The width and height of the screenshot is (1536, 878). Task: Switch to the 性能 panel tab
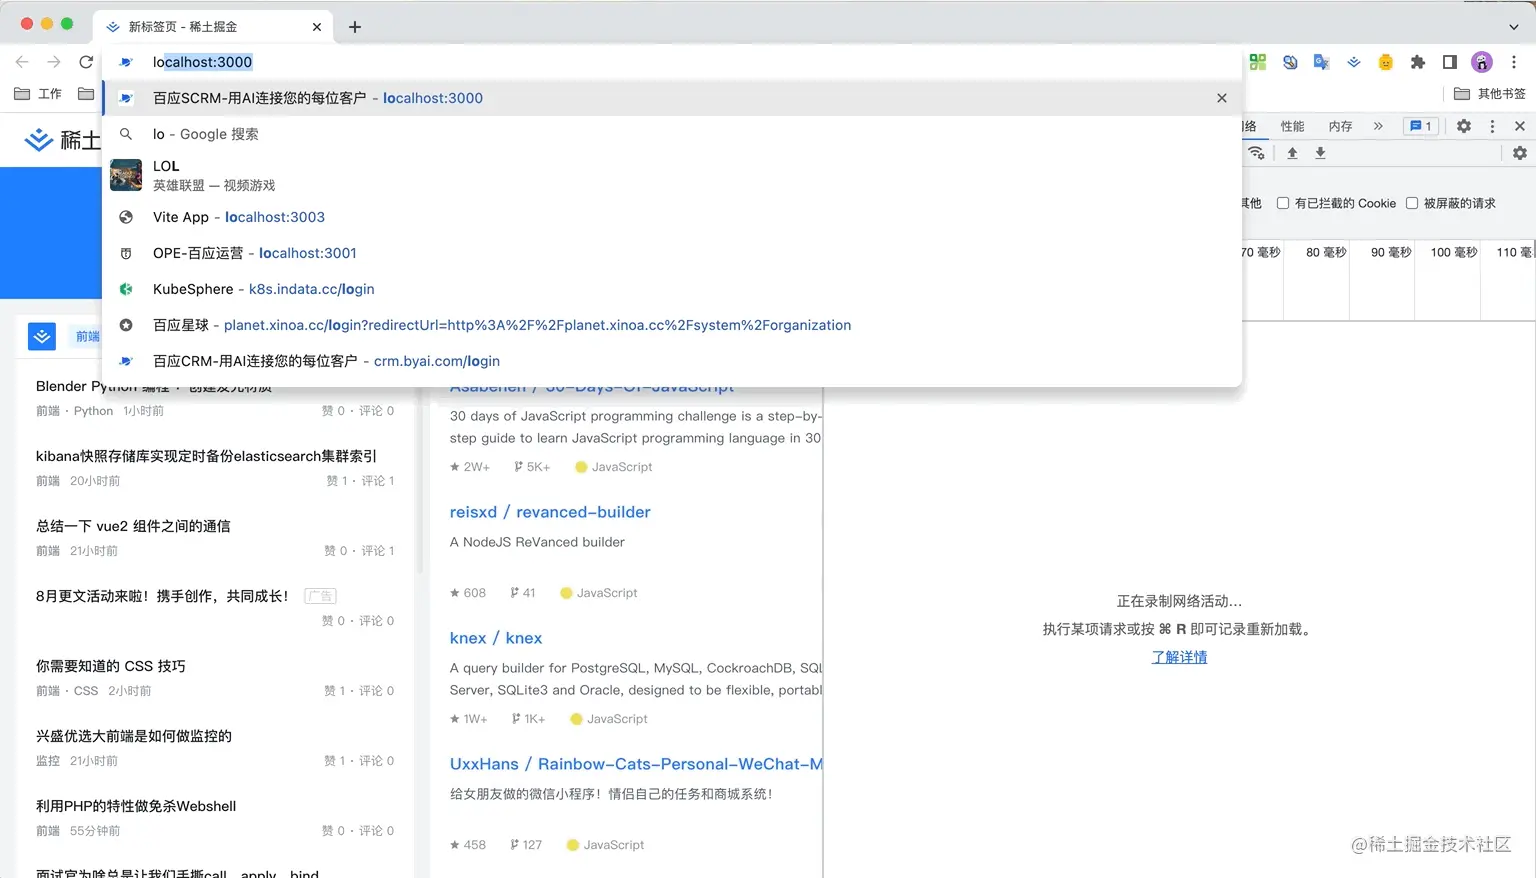click(x=1291, y=126)
